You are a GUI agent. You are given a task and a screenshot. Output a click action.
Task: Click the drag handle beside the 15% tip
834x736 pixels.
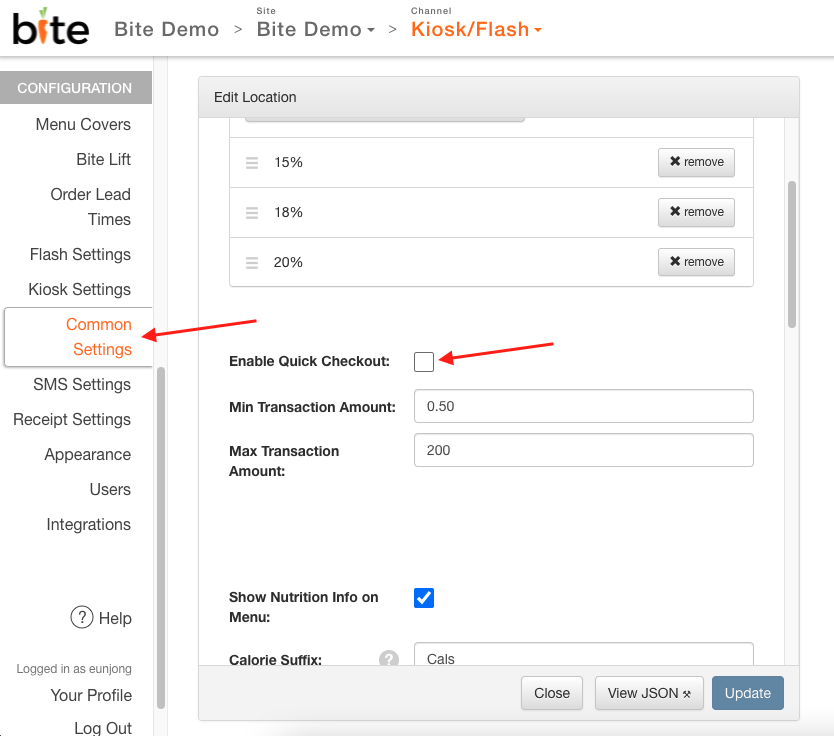pyautogui.click(x=251, y=162)
